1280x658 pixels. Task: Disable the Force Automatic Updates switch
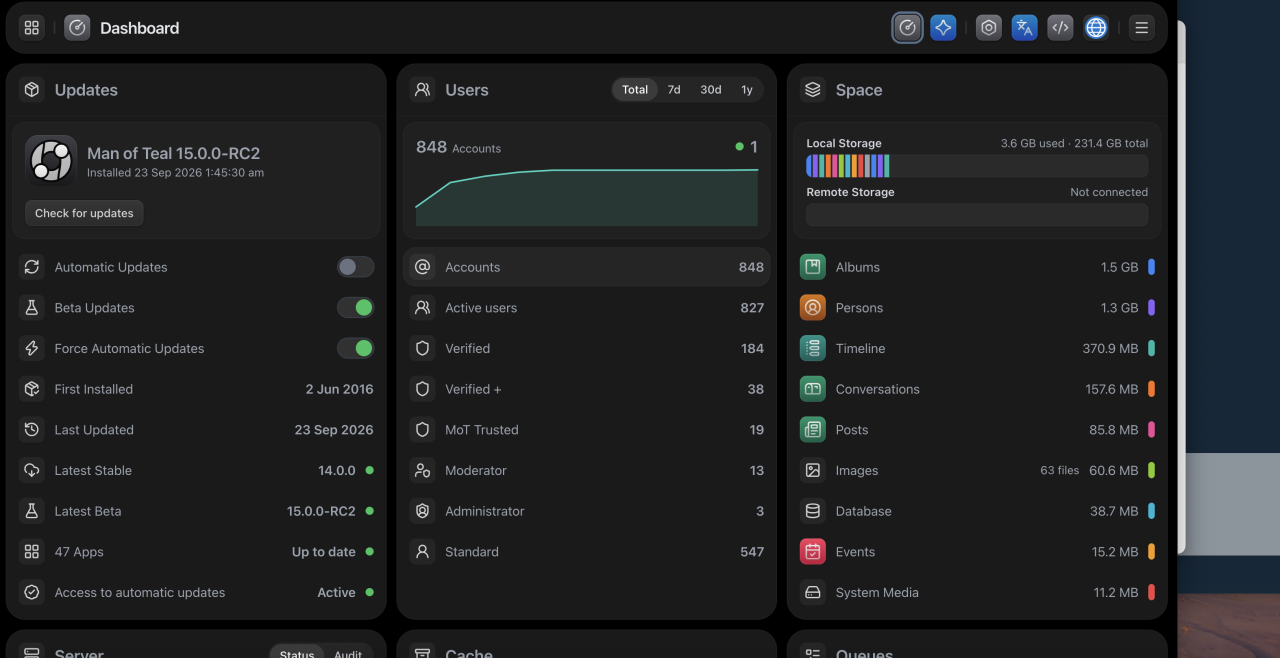click(x=355, y=348)
